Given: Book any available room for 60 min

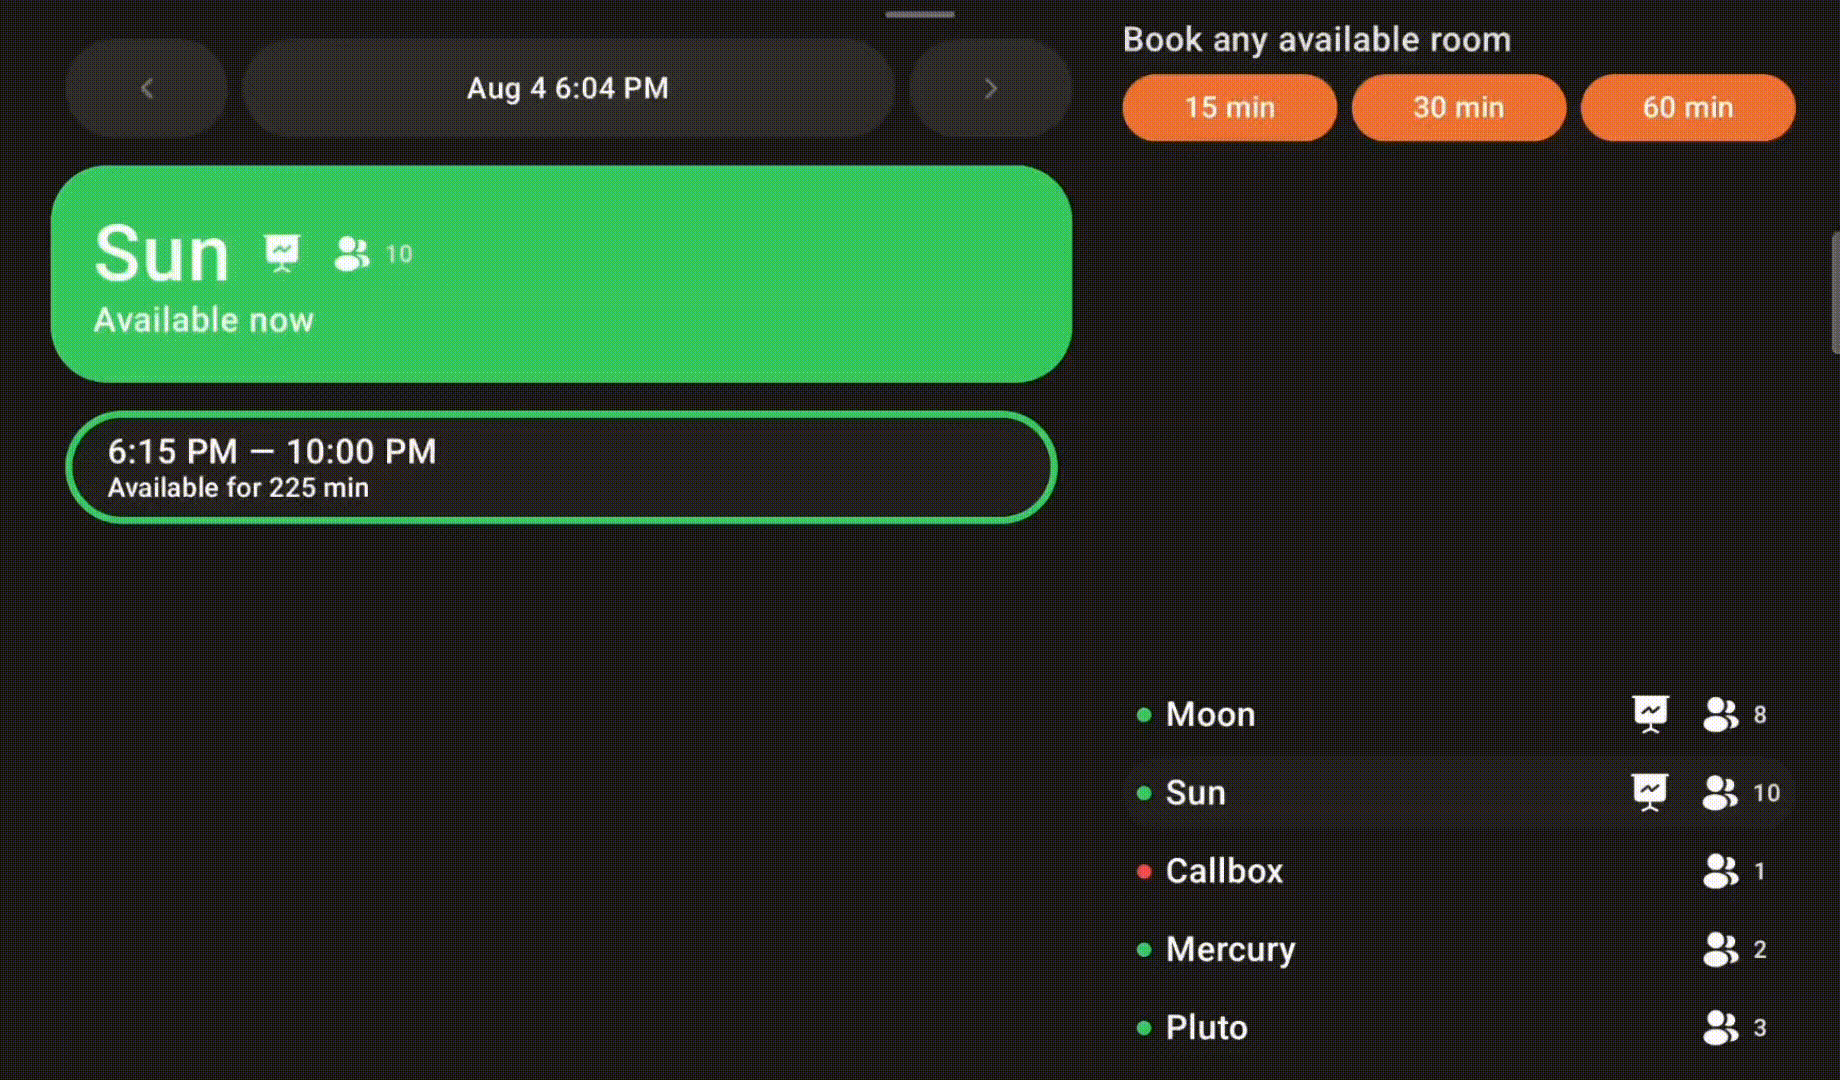Looking at the screenshot, I should (x=1687, y=107).
